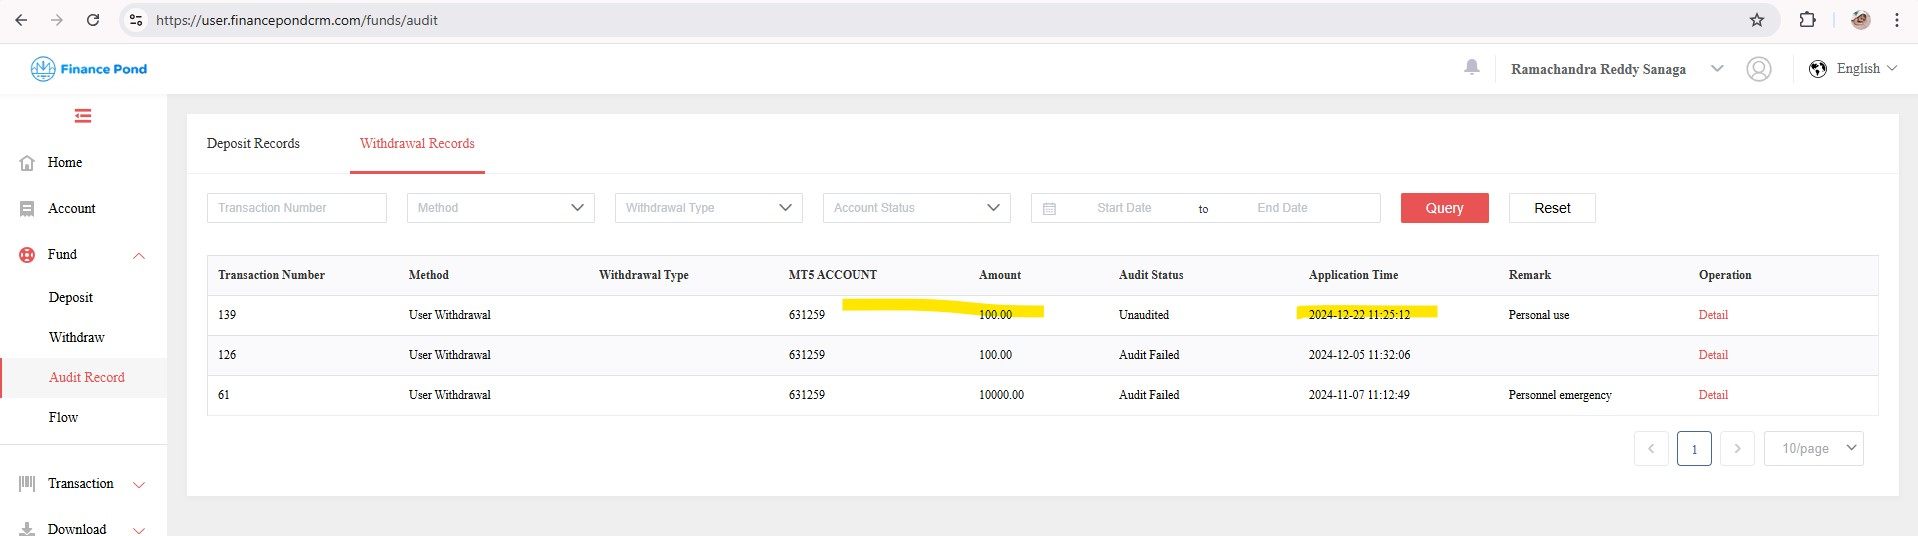The image size is (1918, 536).
Task: Collapse sidebar with red menu icon
Action: coord(83,116)
